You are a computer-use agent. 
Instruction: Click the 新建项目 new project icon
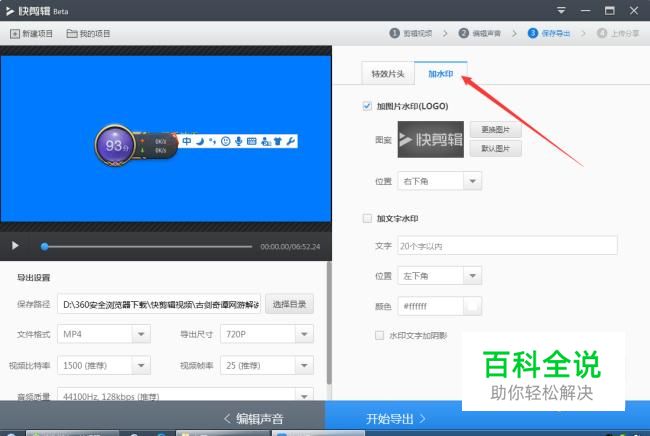click(x=15, y=34)
